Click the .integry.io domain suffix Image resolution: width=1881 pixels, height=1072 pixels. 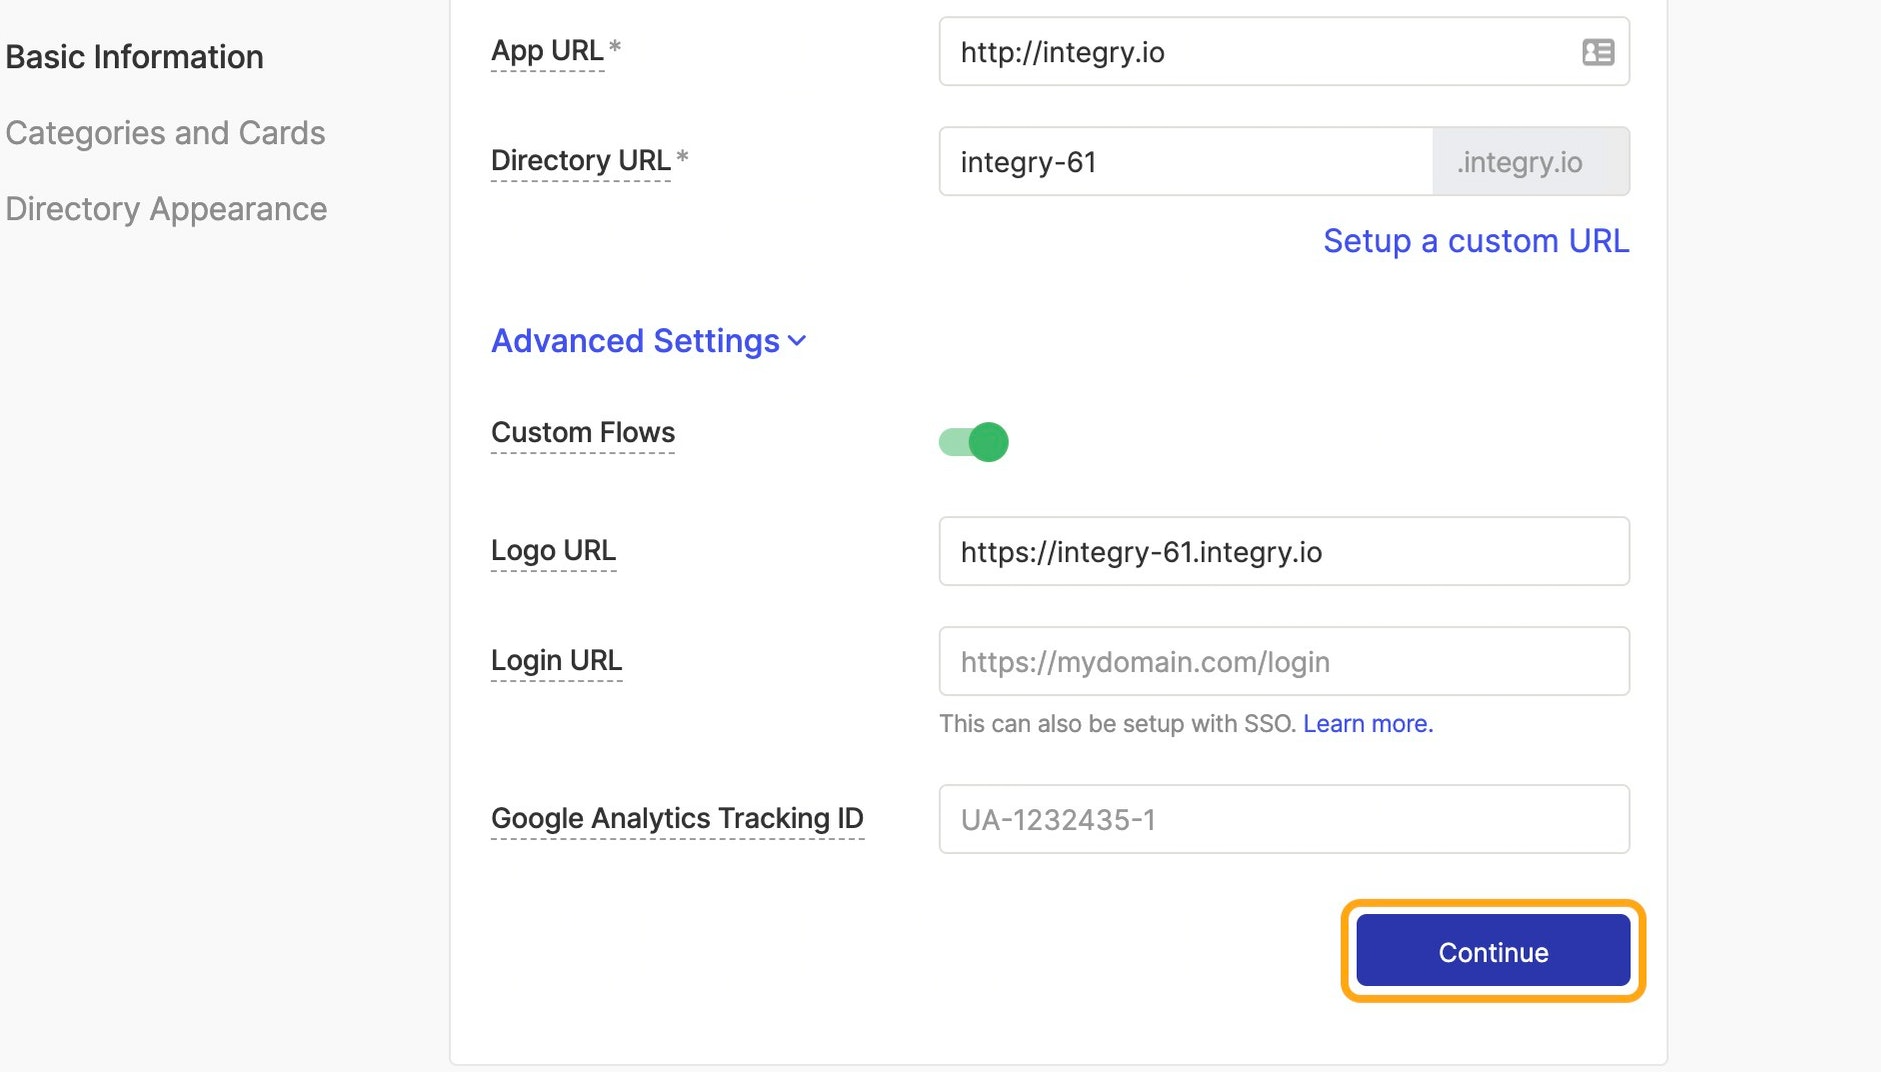pos(1531,161)
